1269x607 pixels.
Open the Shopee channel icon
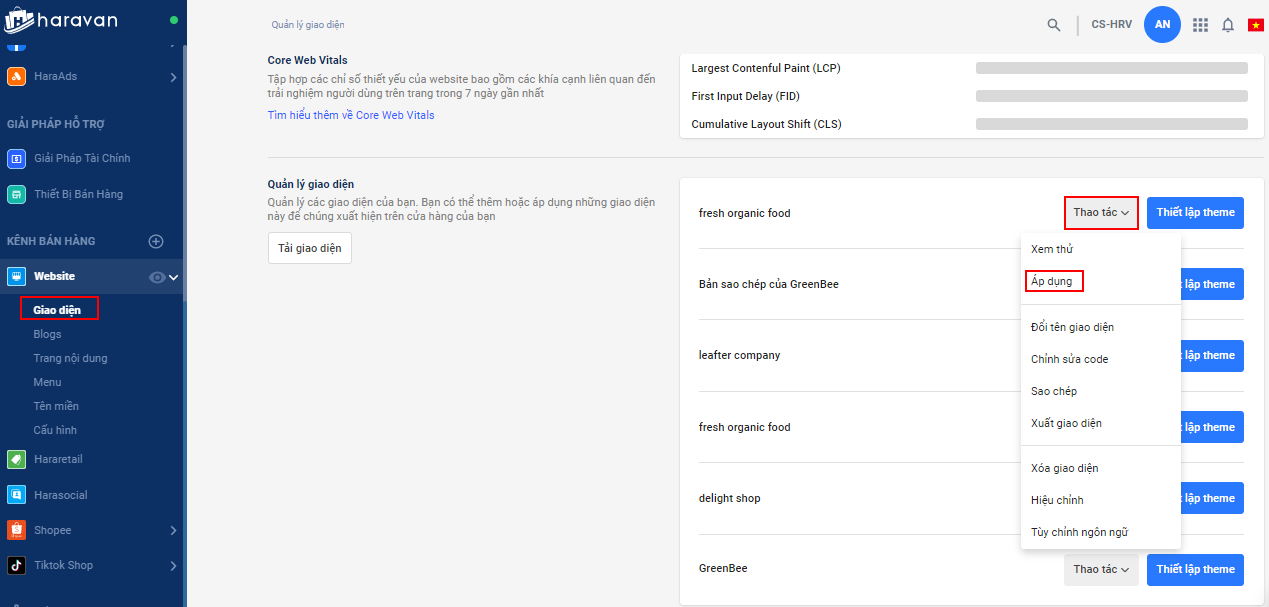[x=16, y=530]
